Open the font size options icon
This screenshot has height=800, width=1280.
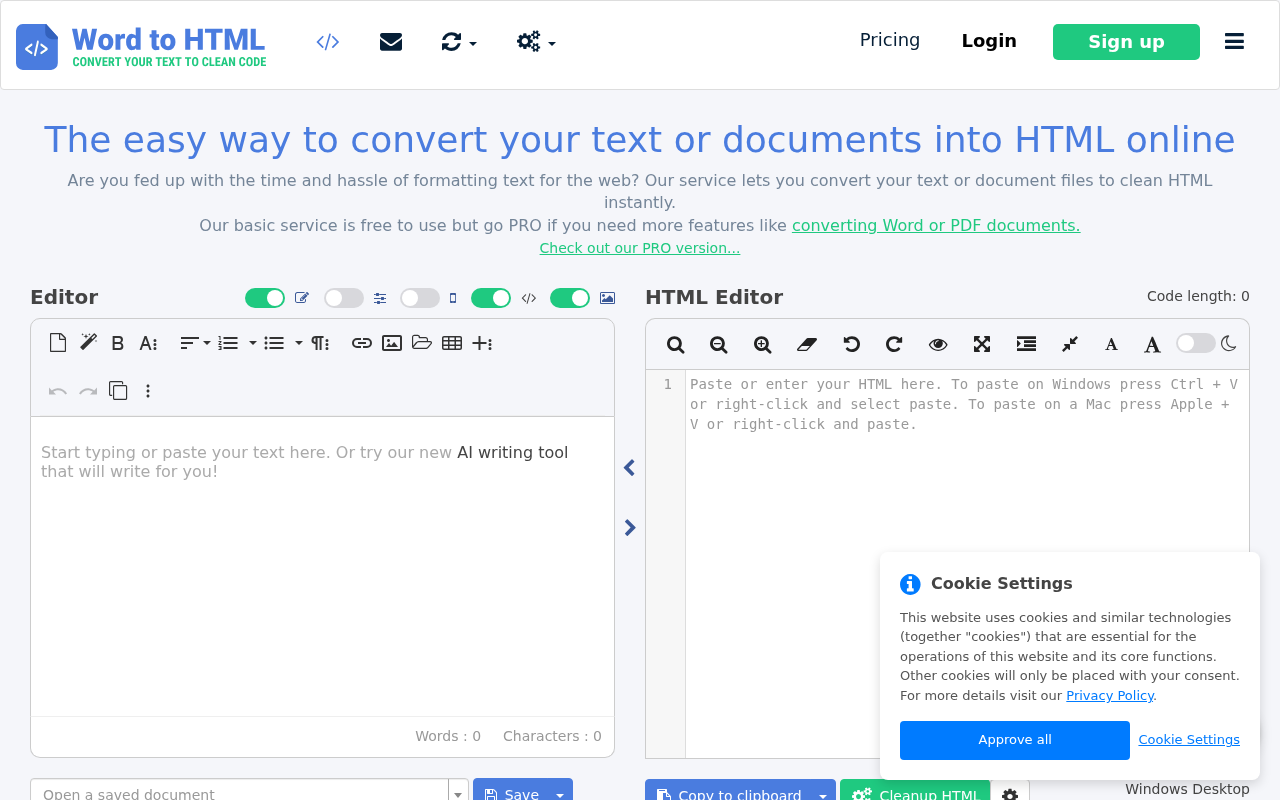click(148, 343)
